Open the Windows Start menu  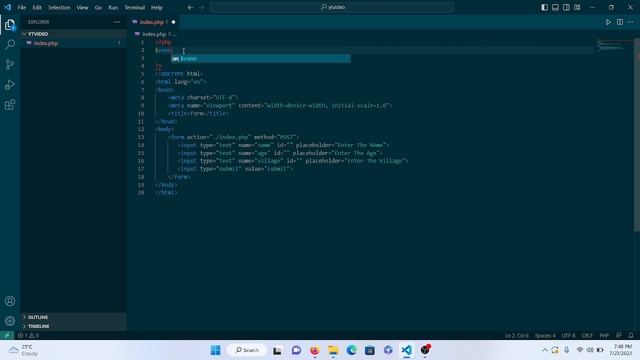click(x=216, y=350)
